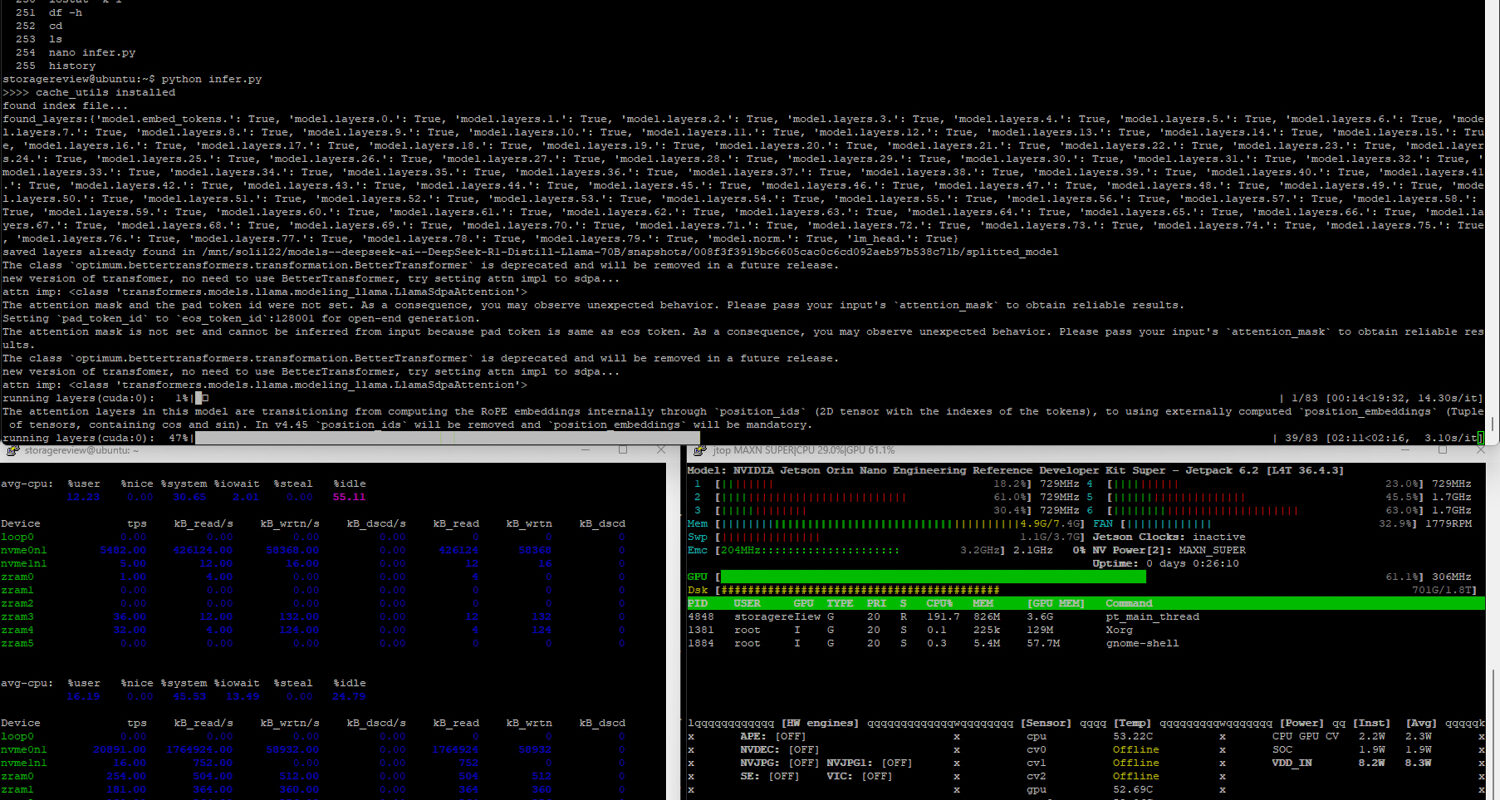Maximize the storagereview@ubuntu iostat window

[624, 450]
